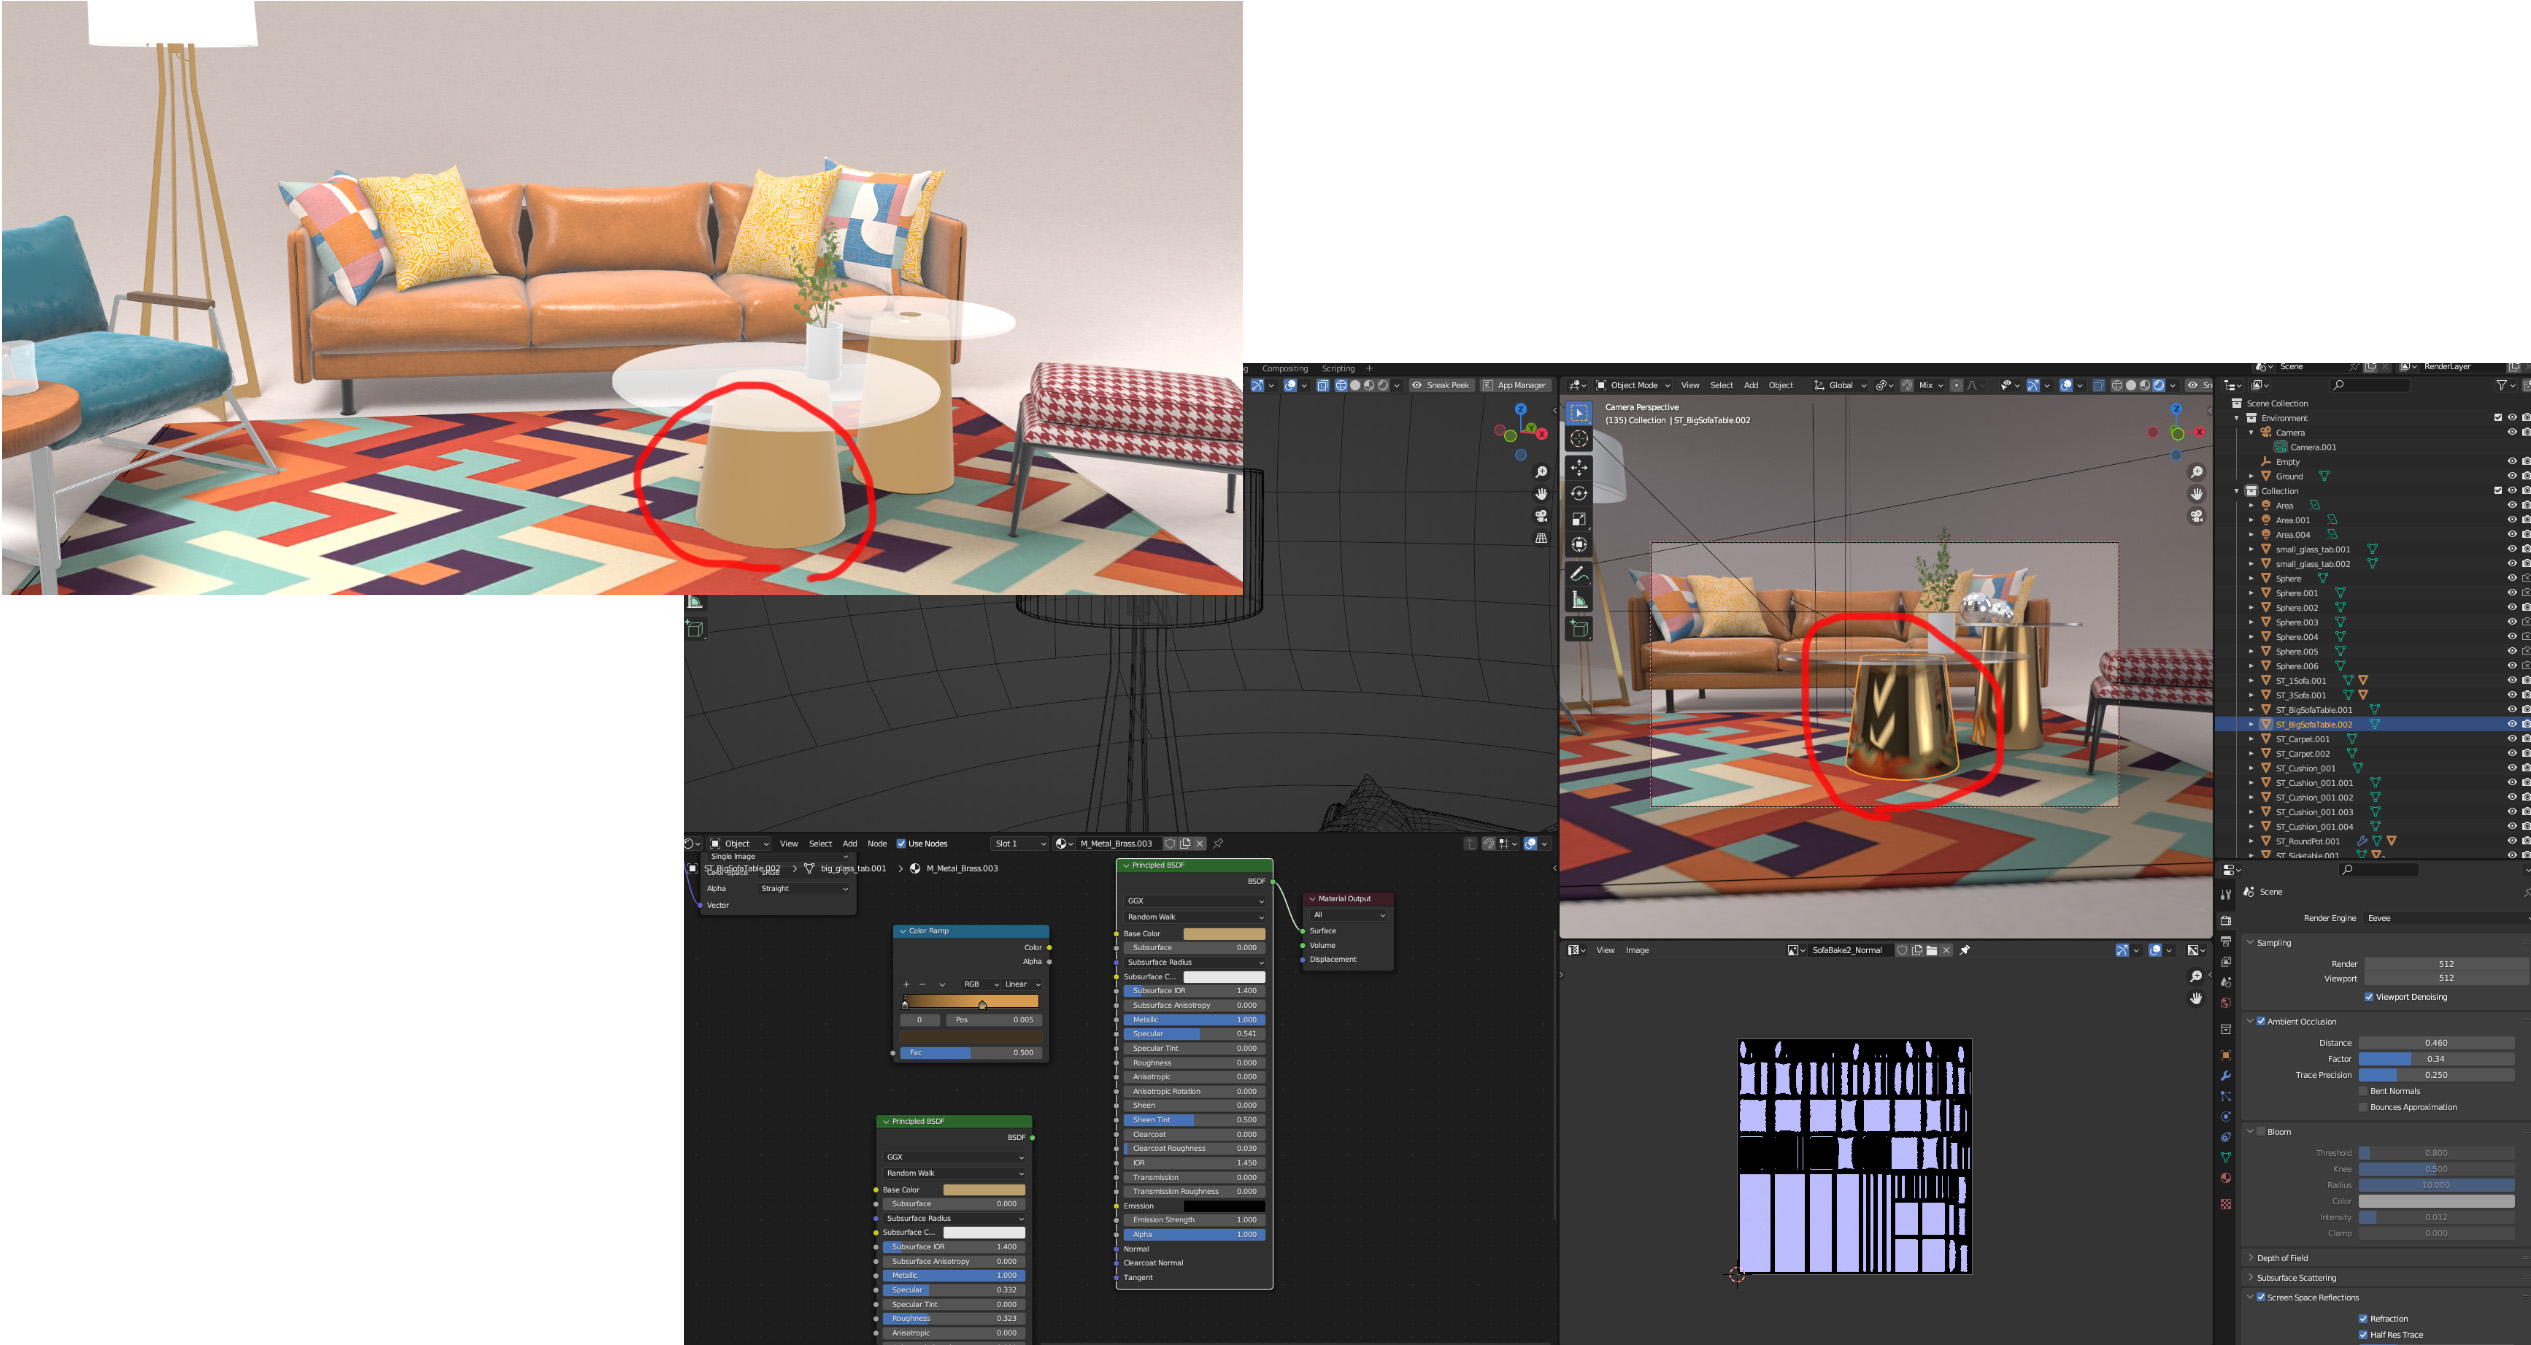The width and height of the screenshot is (2531, 1345).
Task: Click the Sneak Peek button
Action: [x=1441, y=385]
